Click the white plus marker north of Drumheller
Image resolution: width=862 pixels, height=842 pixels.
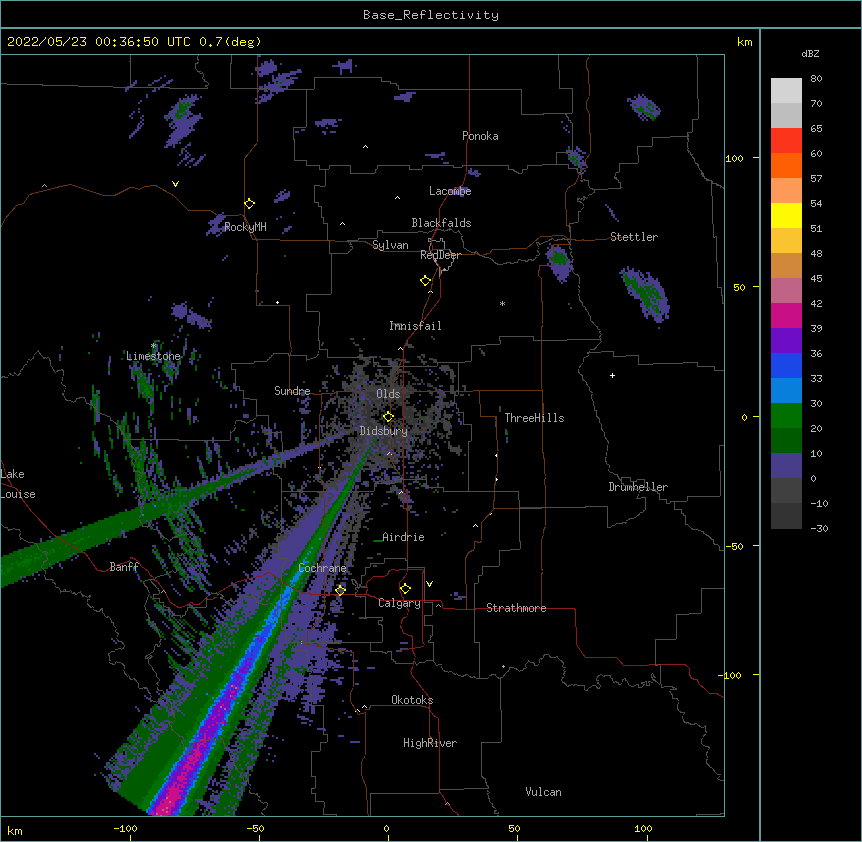coord(612,375)
